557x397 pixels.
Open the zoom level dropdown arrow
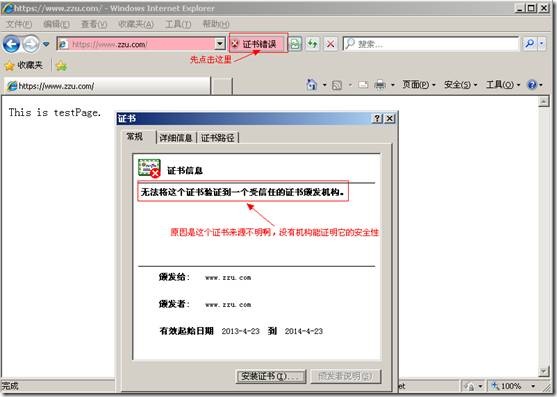[533, 386]
